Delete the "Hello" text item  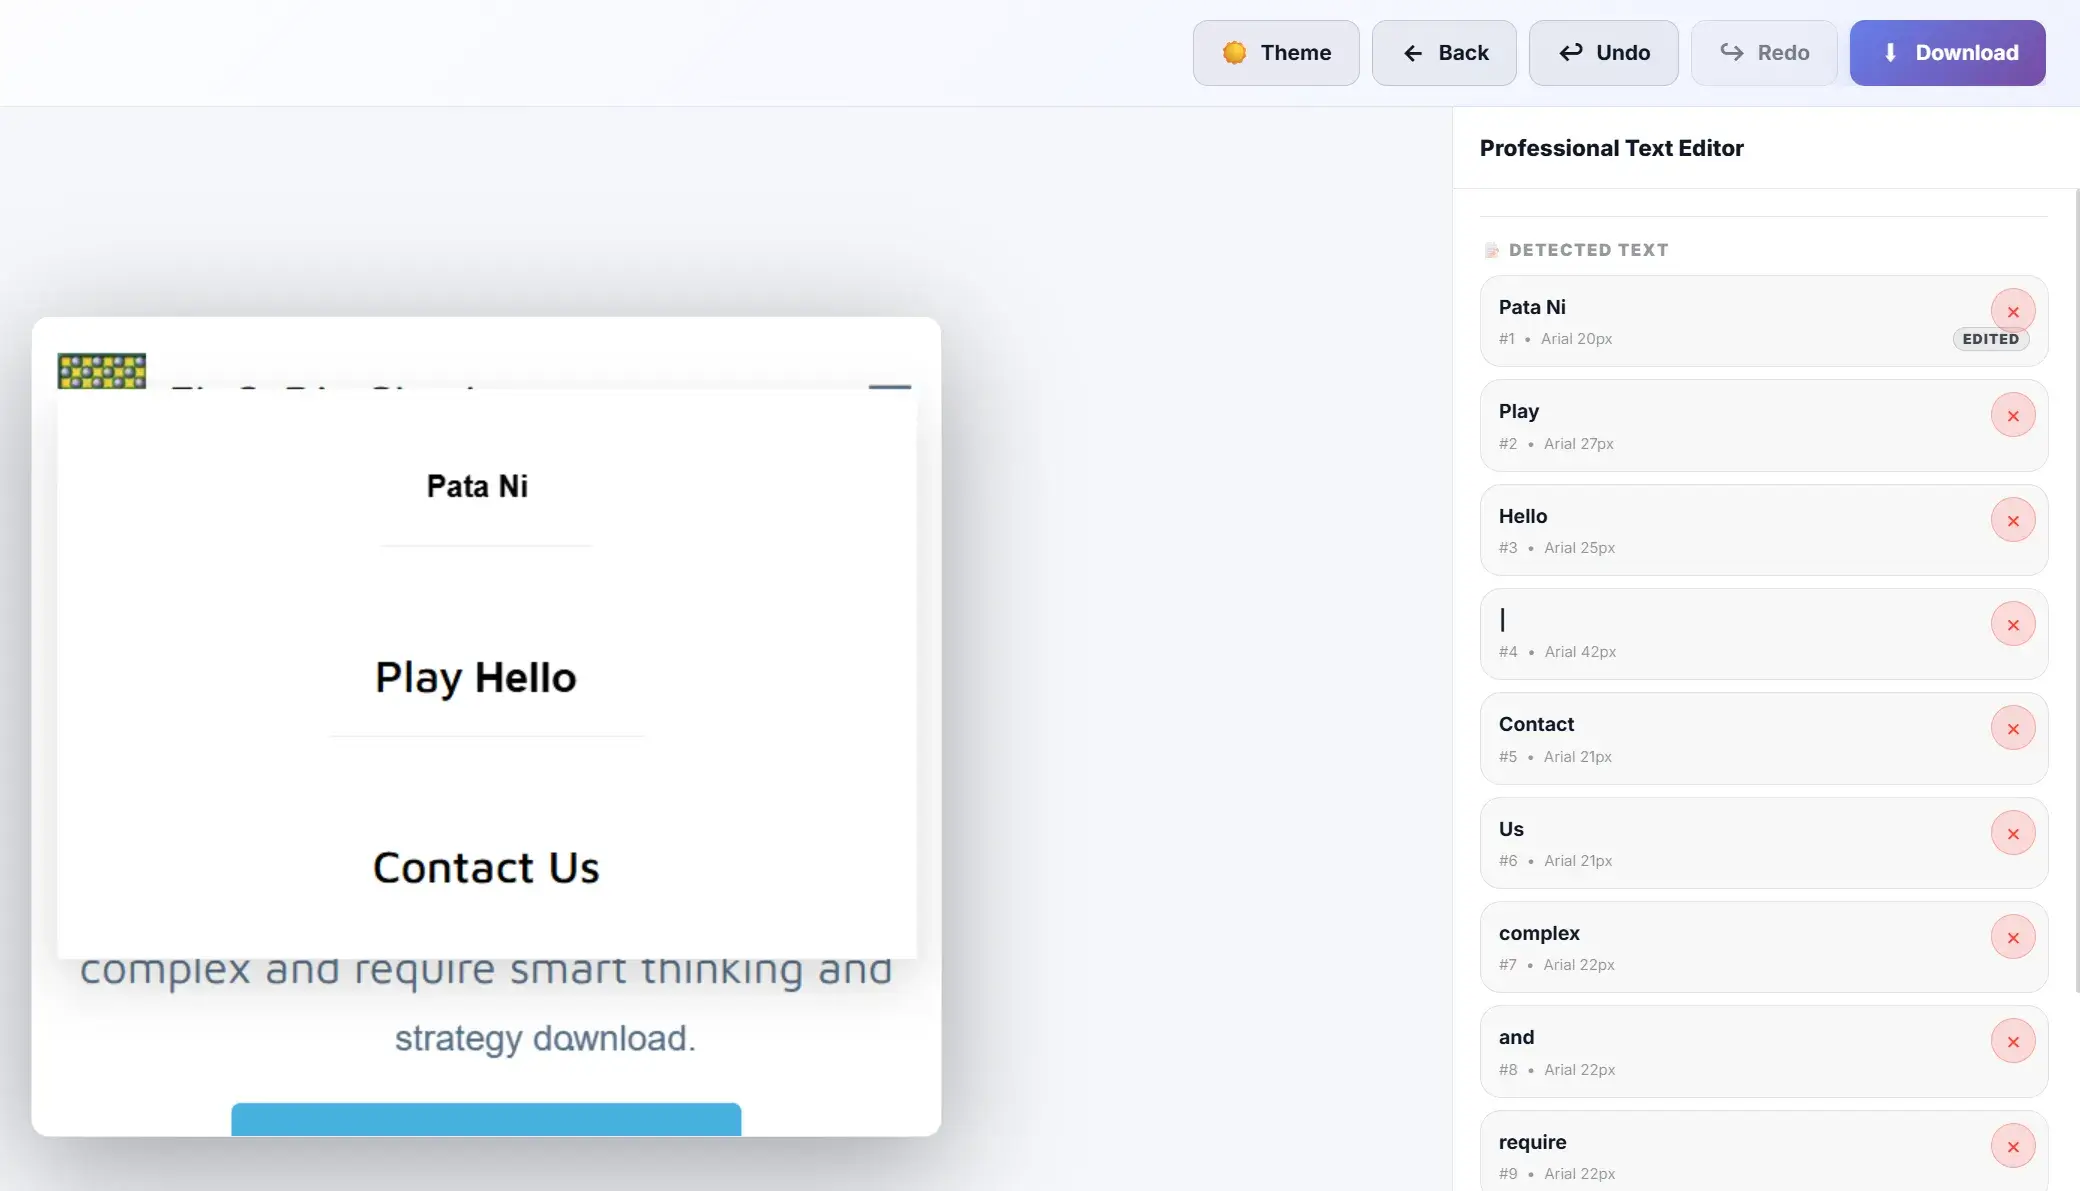pos(2012,521)
